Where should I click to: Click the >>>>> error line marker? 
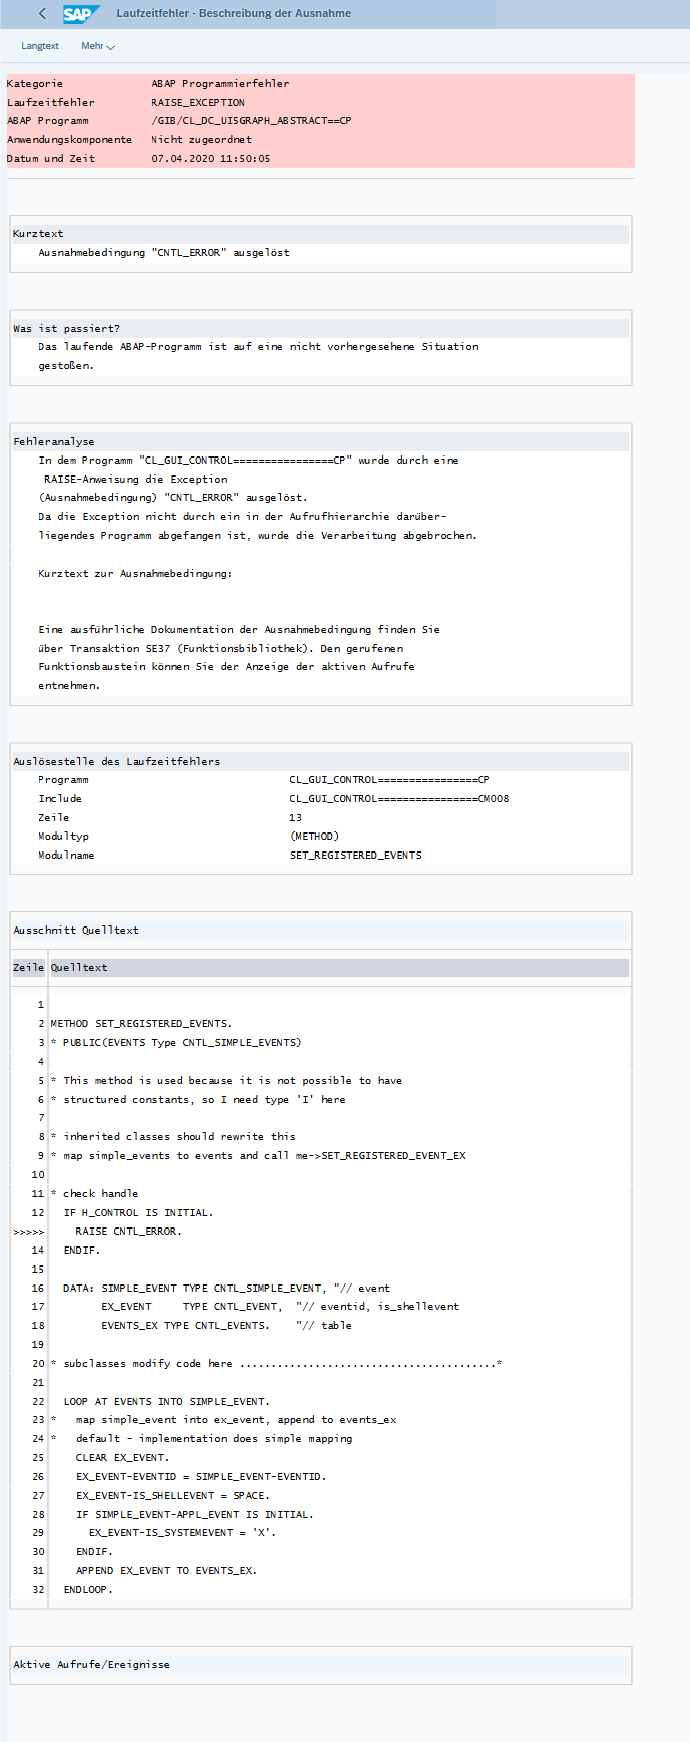[x=28, y=1232]
